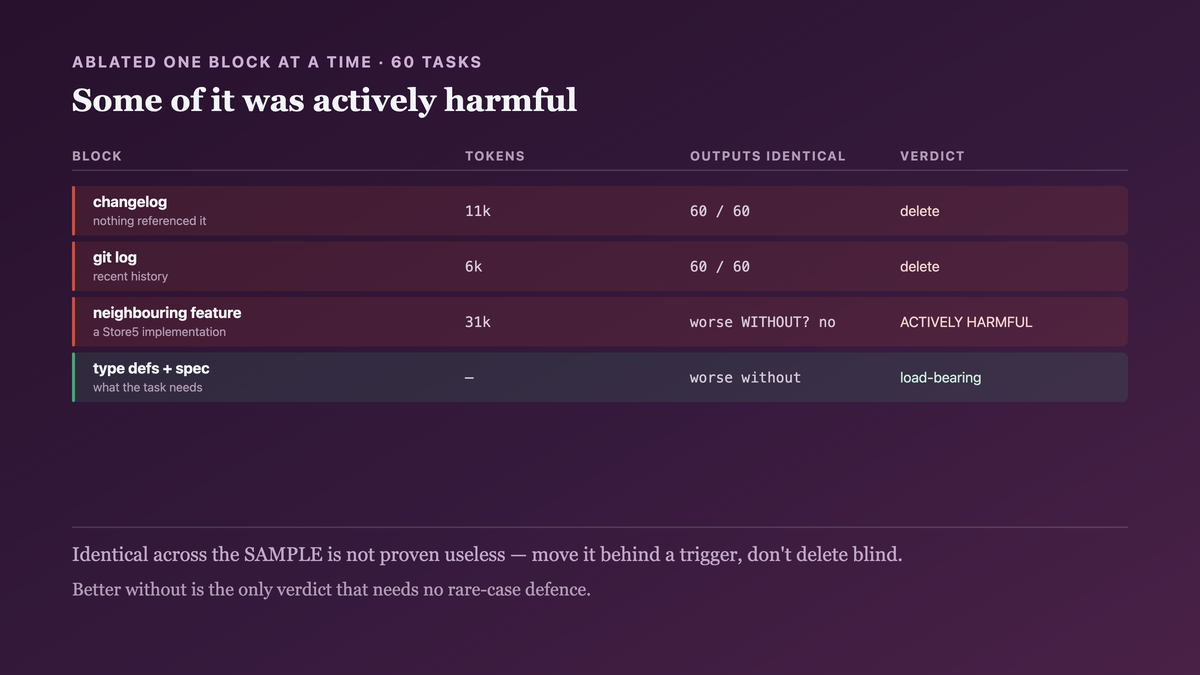Click 'a Store5 implementation' subtitle
Image resolution: width=1200 pixels, height=675 pixels.
[x=160, y=332]
